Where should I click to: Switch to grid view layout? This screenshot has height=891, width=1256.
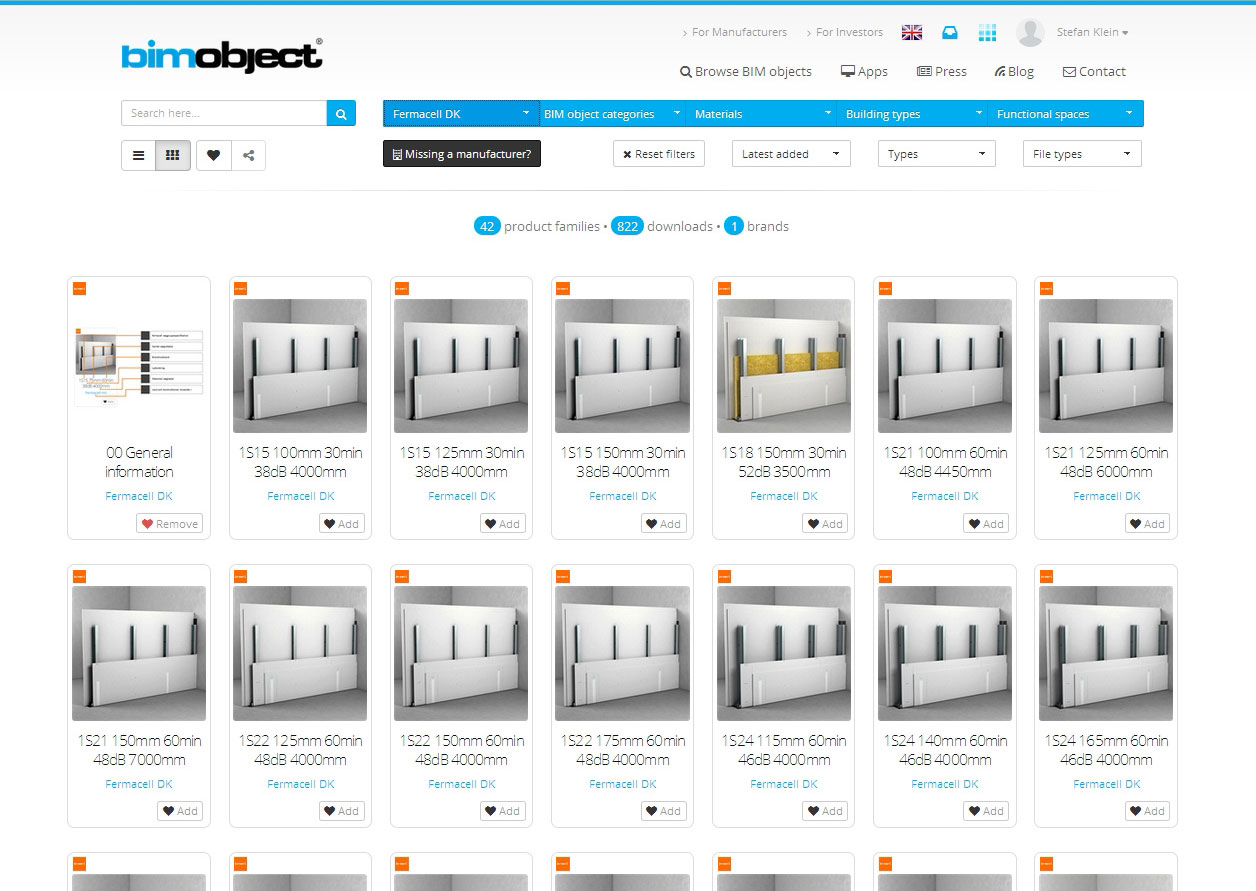pos(173,155)
